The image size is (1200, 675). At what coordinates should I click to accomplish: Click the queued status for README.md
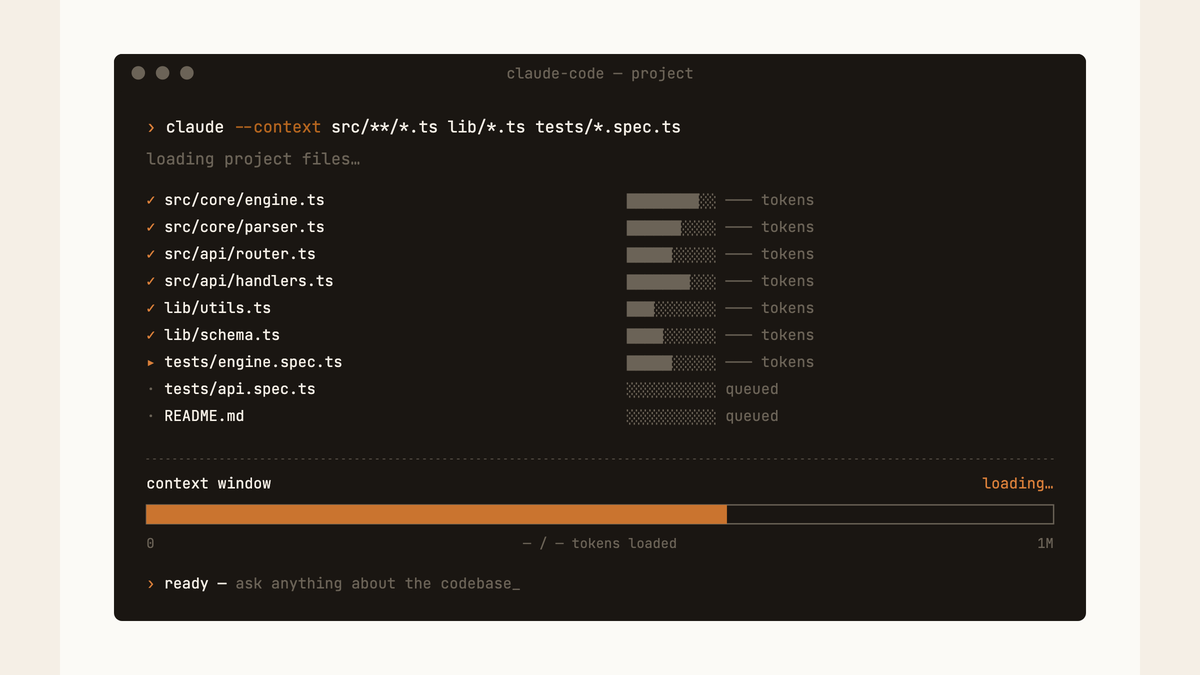coord(752,416)
